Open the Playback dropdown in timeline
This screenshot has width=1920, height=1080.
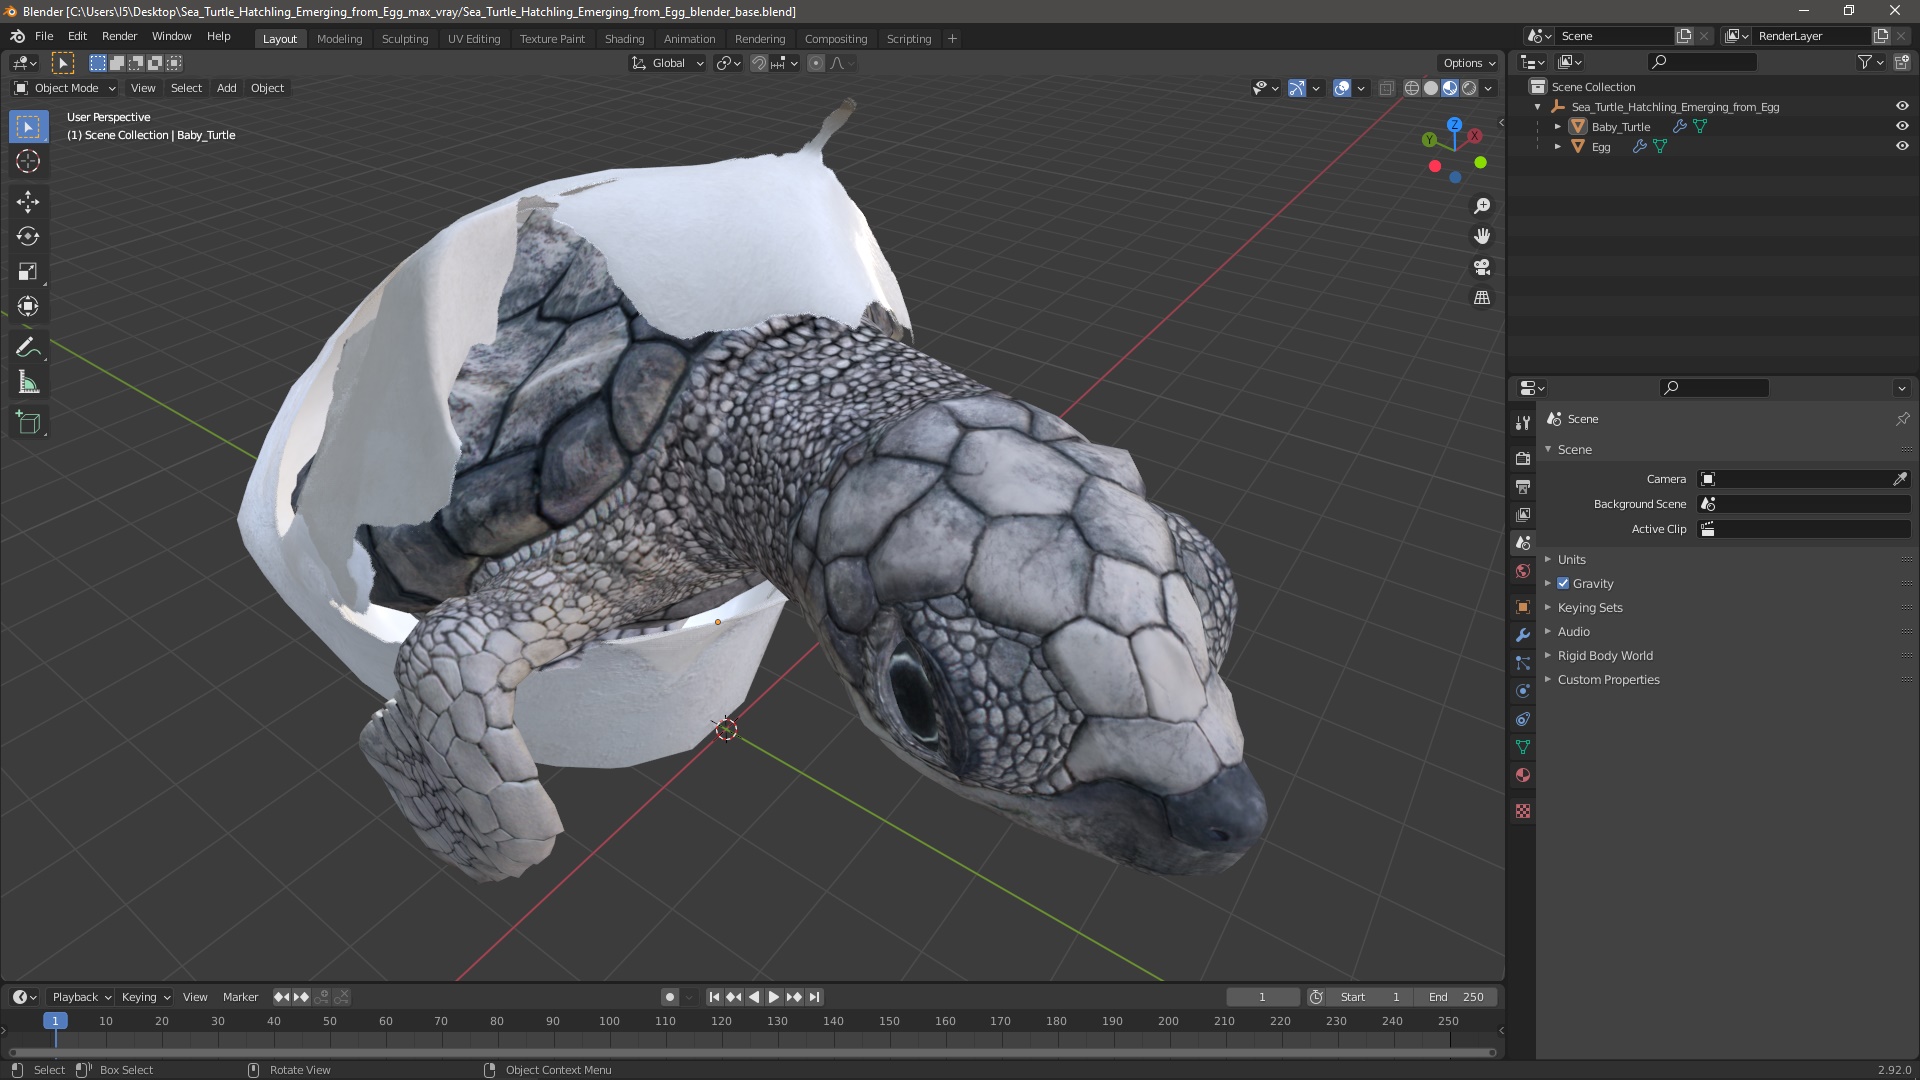(81, 997)
